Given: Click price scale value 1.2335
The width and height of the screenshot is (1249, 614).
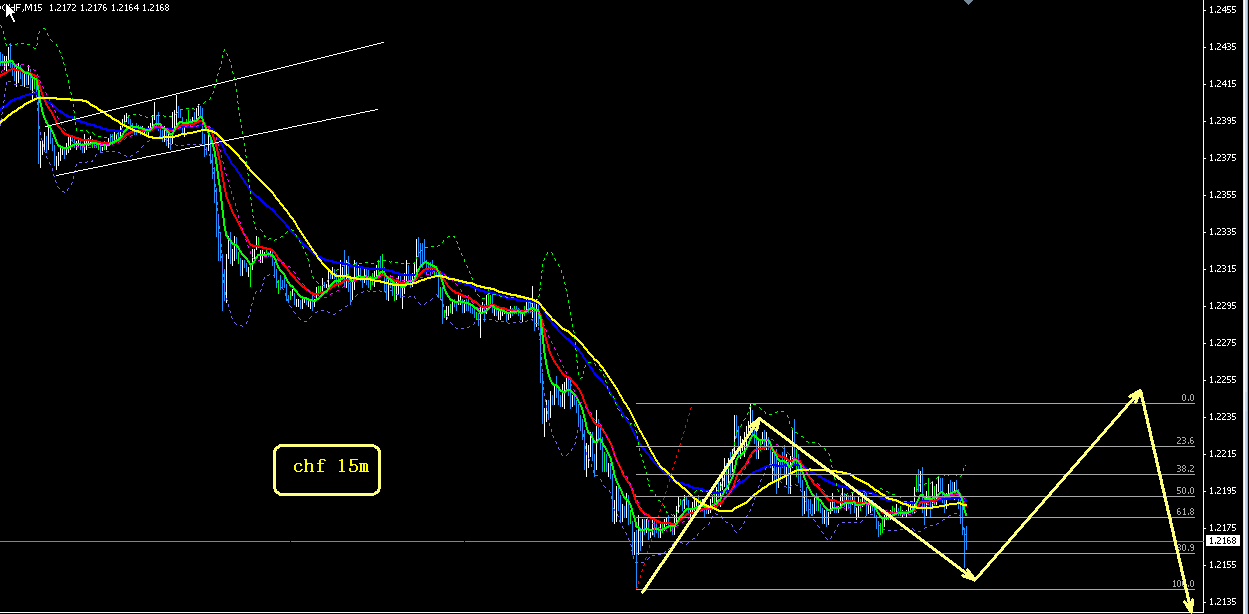Looking at the screenshot, I should [x=1222, y=232].
